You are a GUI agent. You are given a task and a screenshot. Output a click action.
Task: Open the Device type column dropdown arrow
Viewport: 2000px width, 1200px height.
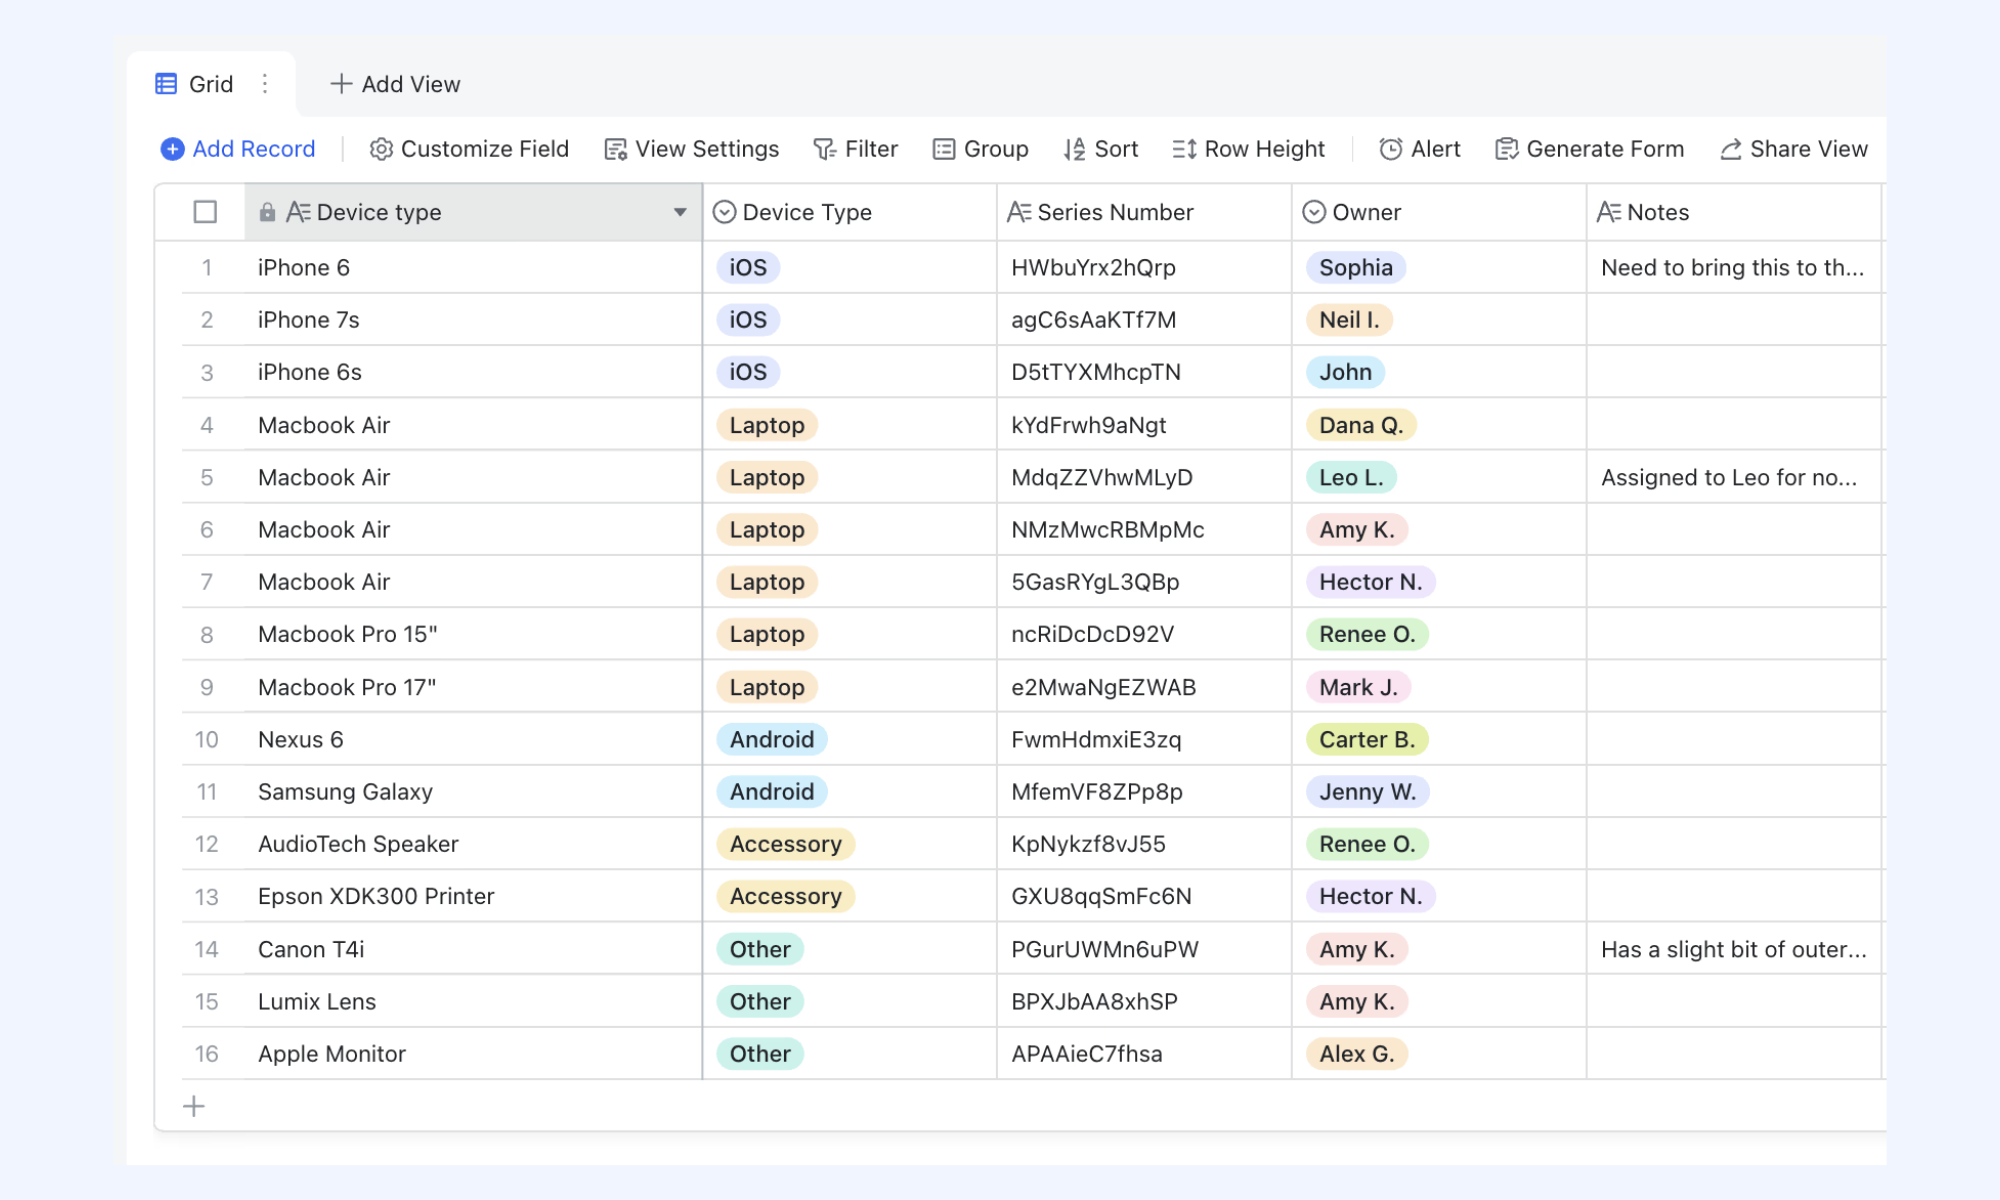click(680, 212)
